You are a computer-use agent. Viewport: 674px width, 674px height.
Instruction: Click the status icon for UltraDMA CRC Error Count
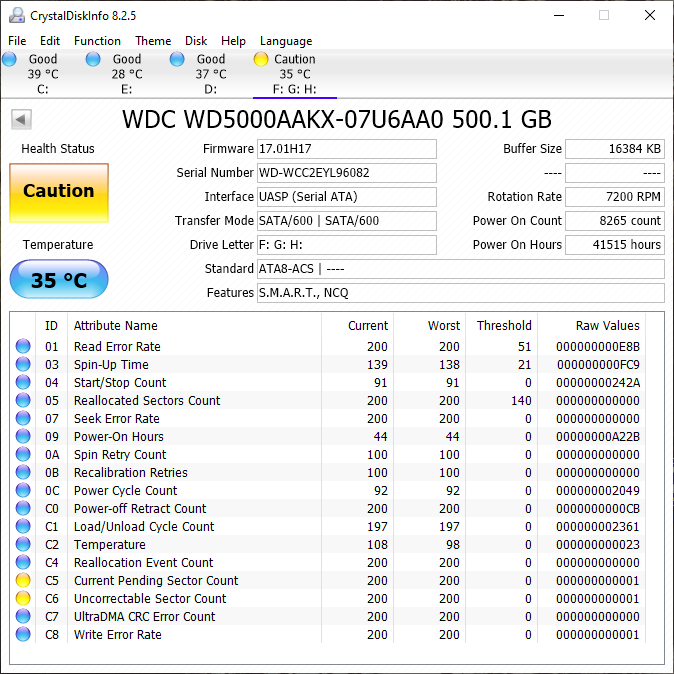click(23, 616)
